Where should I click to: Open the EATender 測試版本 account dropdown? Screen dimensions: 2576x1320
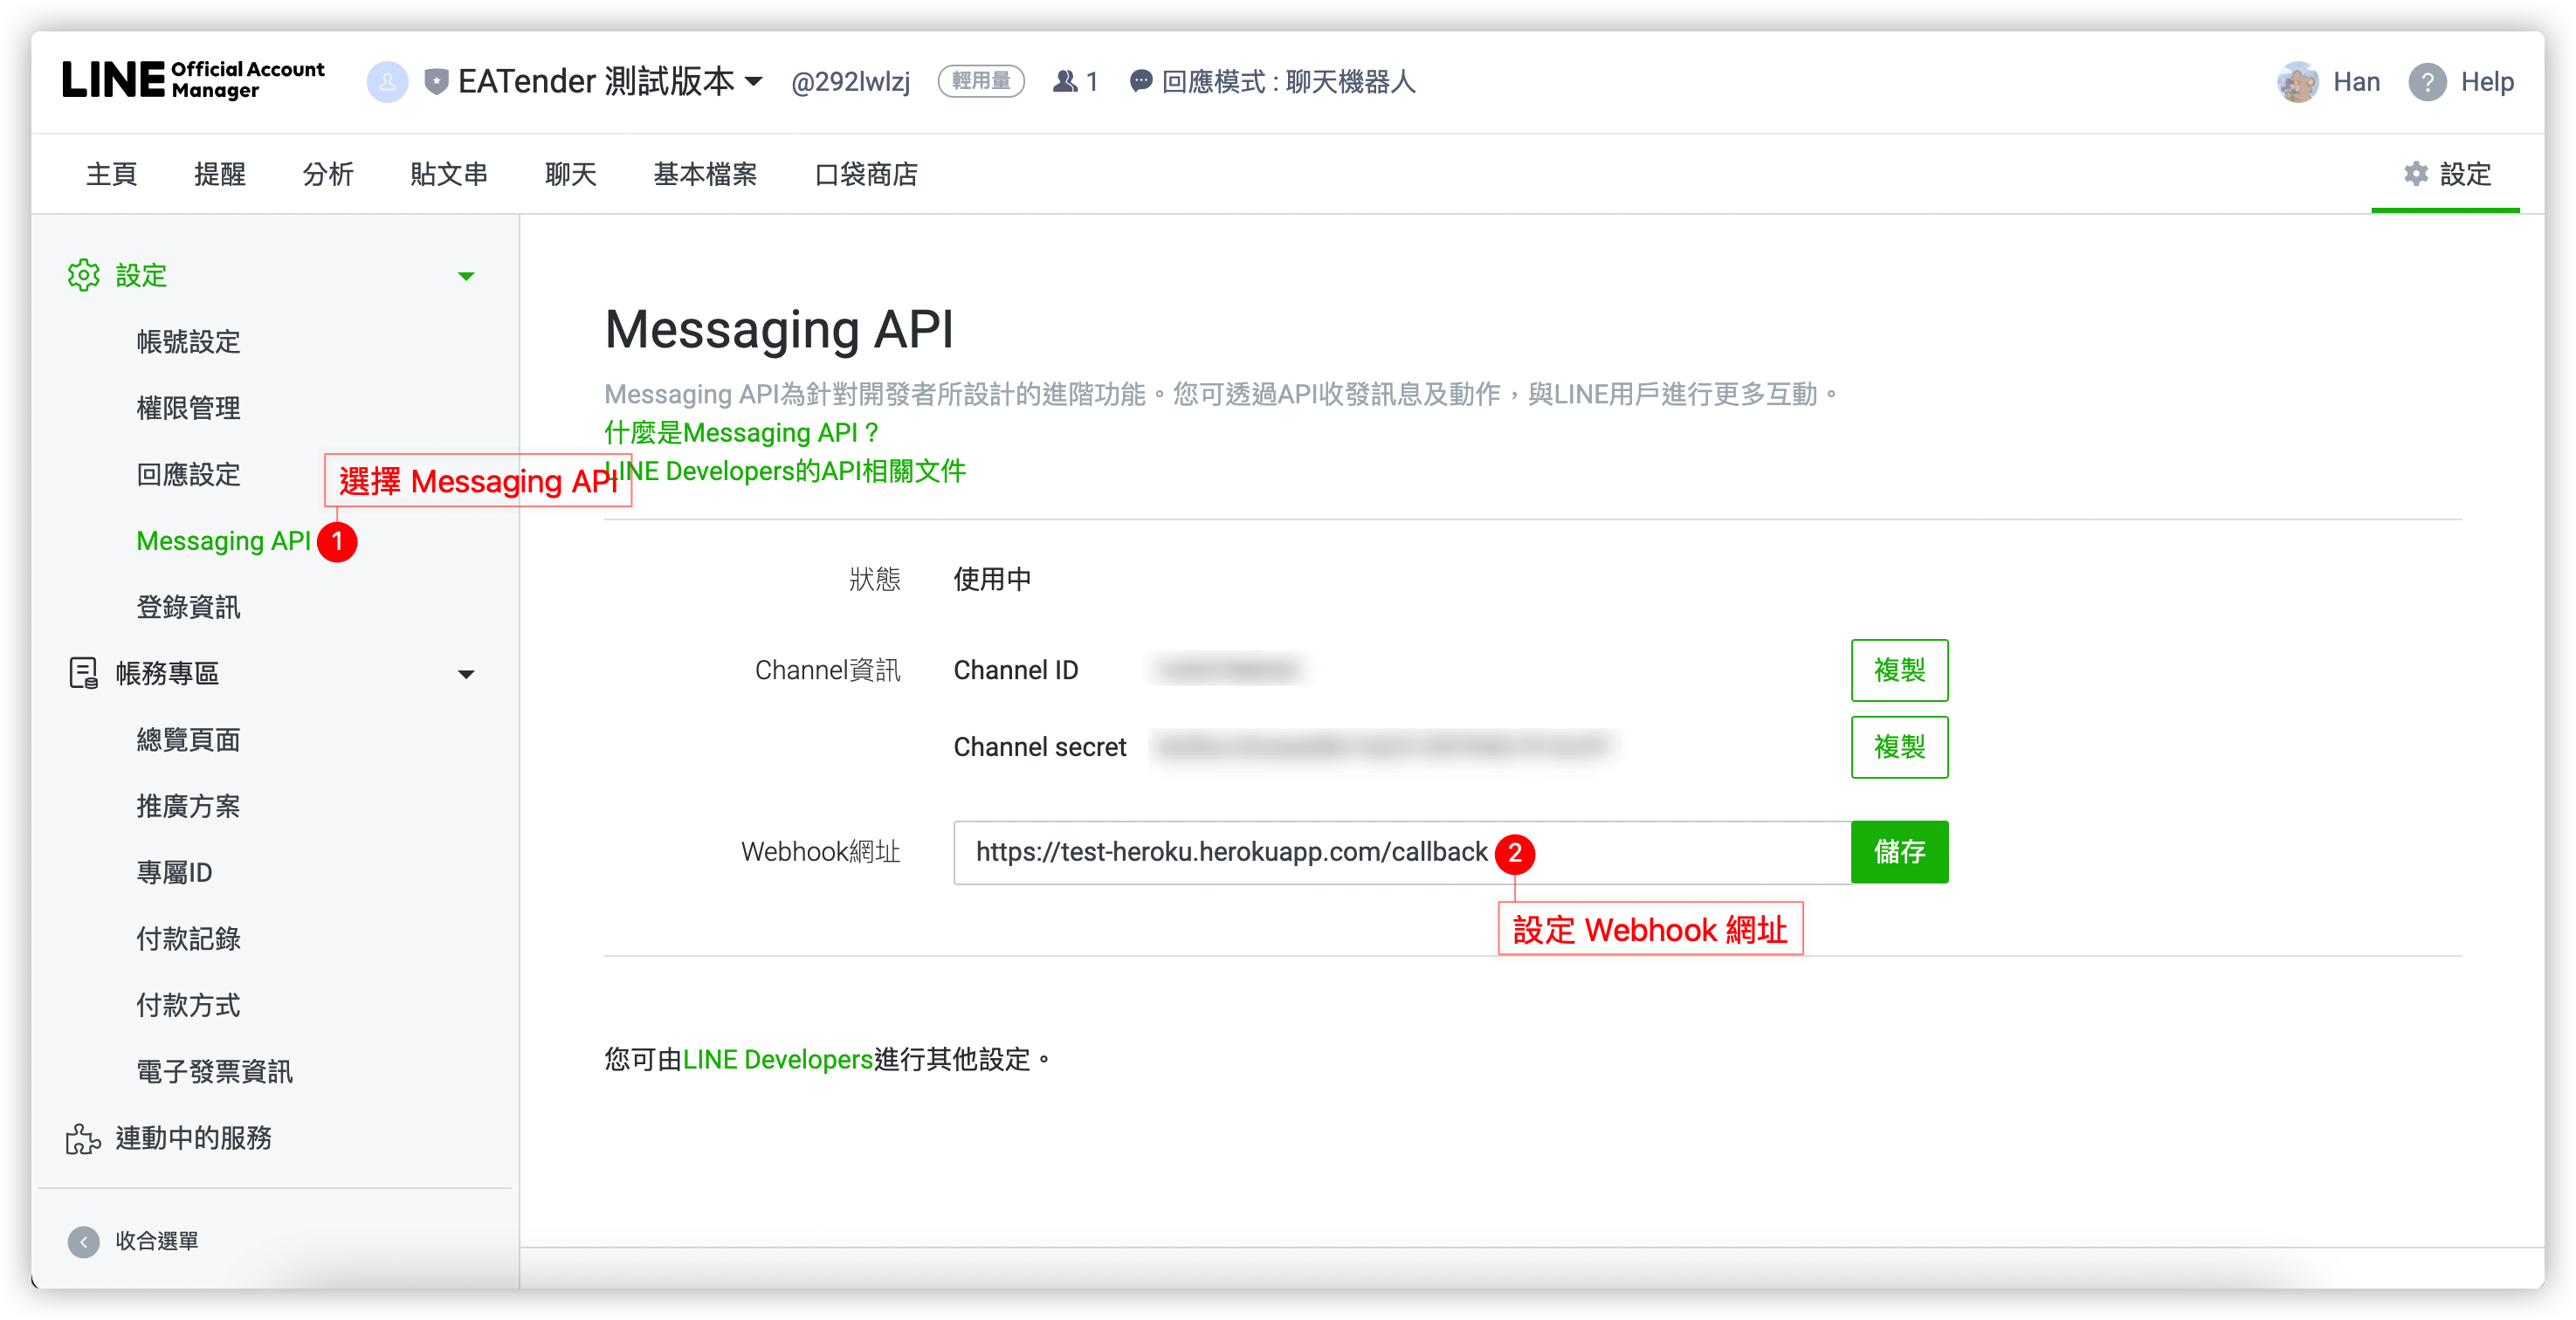pyautogui.click(x=754, y=82)
